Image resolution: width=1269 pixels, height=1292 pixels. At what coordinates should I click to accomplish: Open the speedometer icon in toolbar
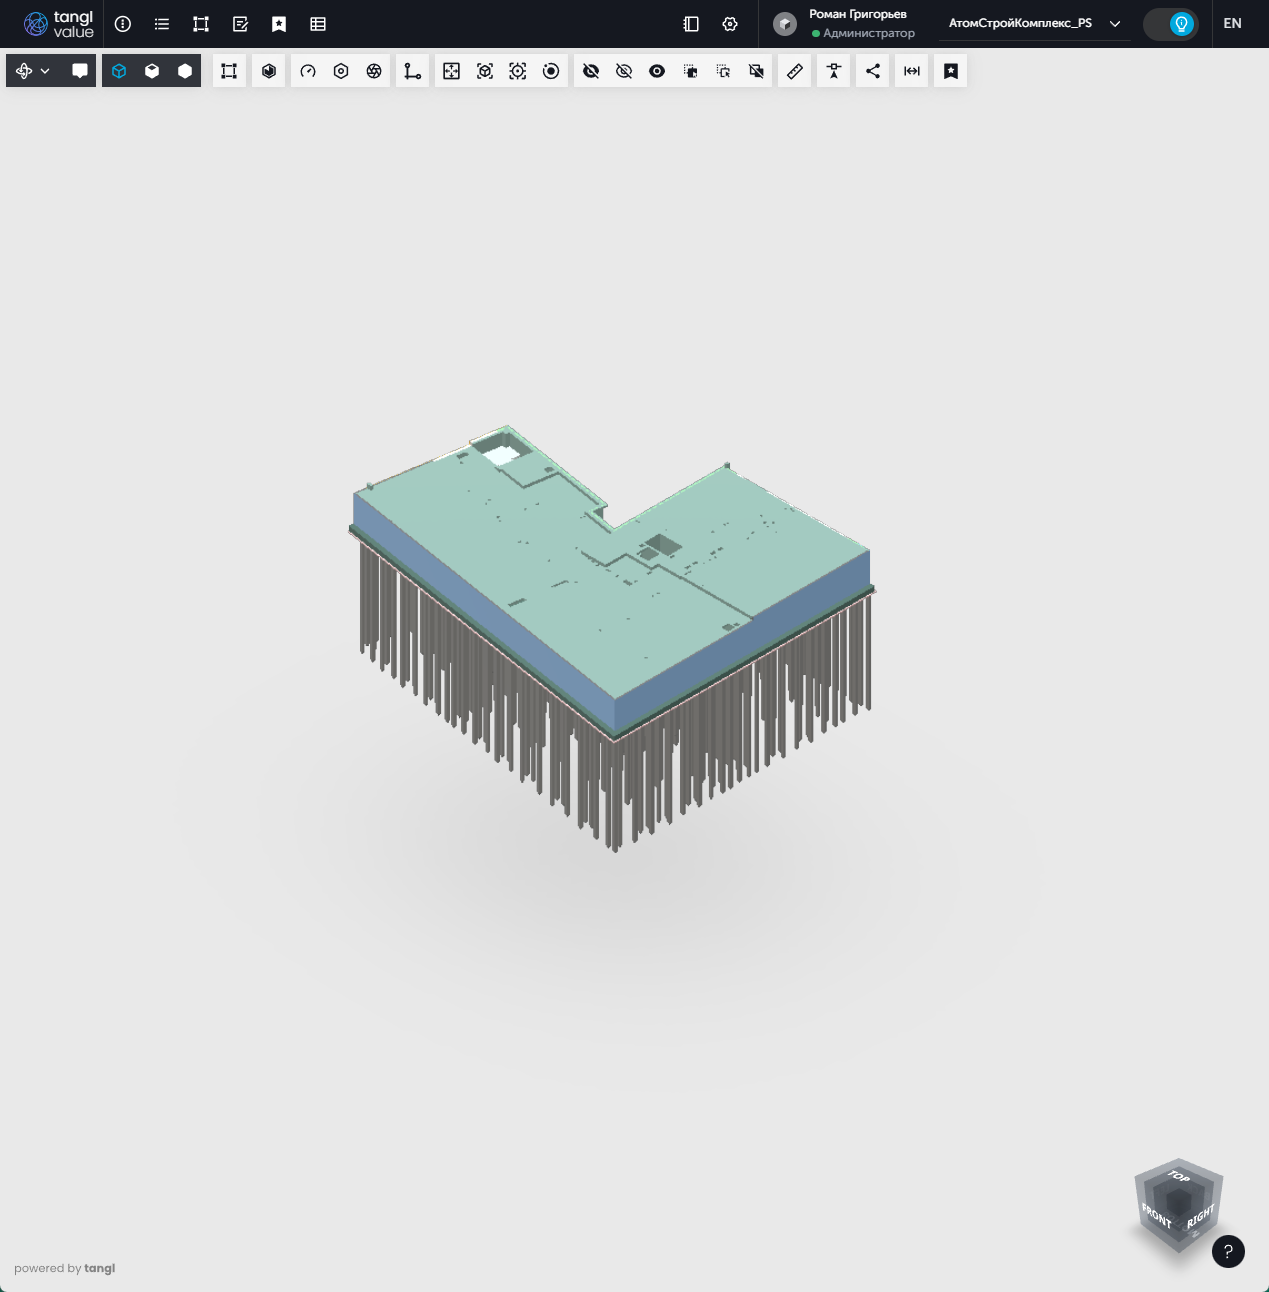pyautogui.click(x=308, y=71)
